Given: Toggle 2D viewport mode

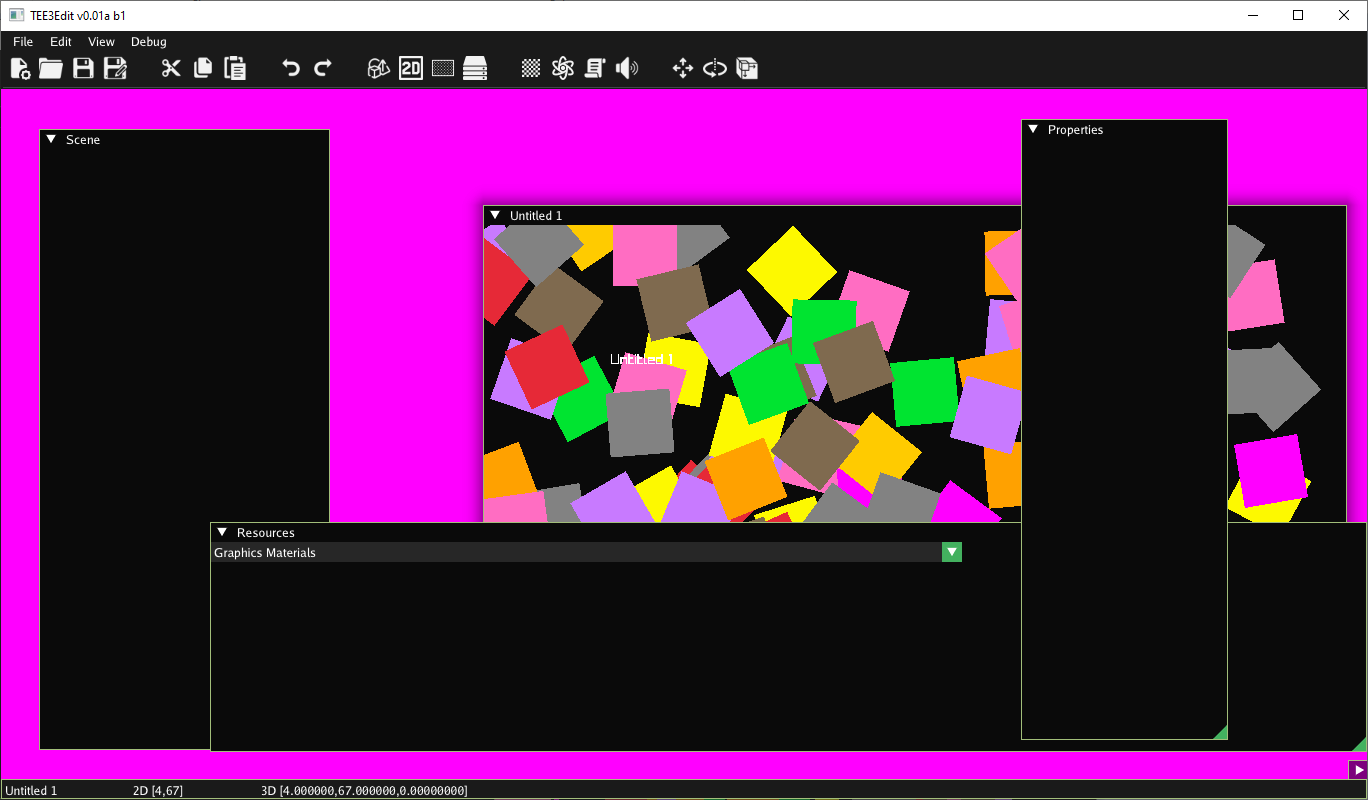Looking at the screenshot, I should point(410,68).
